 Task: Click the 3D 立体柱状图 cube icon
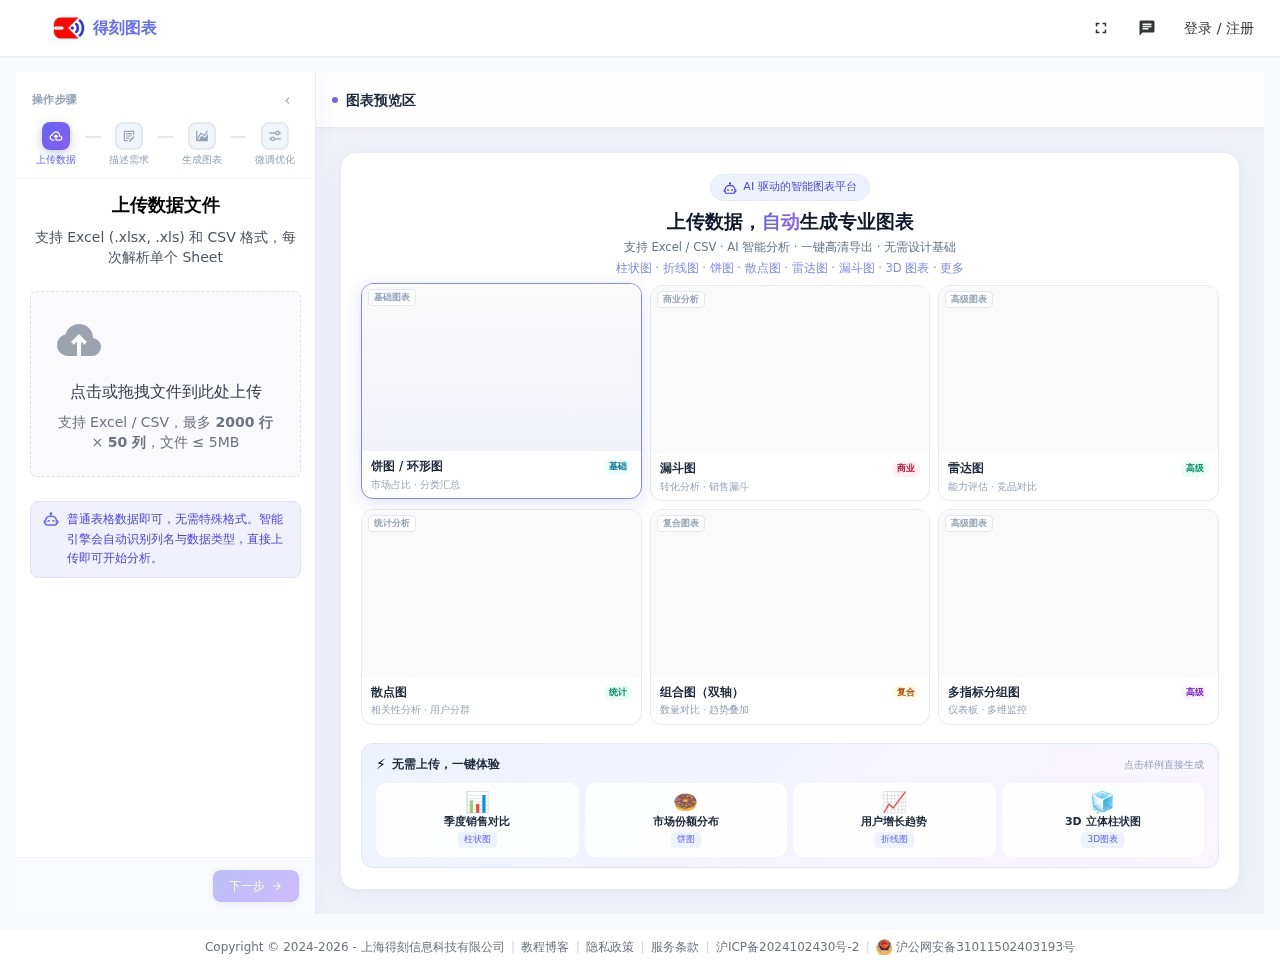tap(1103, 802)
